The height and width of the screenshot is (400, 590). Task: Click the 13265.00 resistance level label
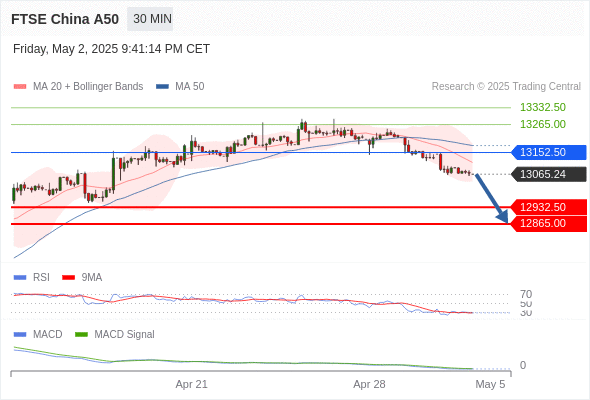point(543,124)
